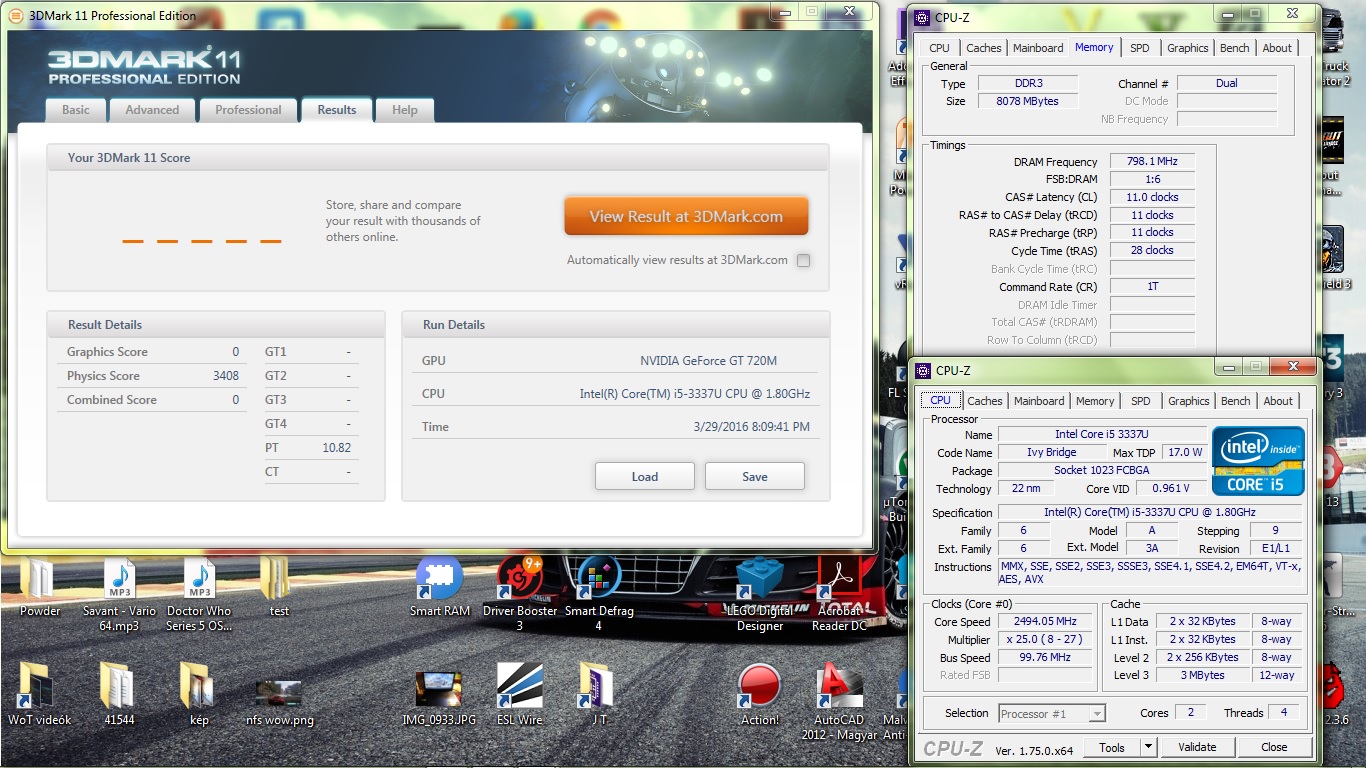Click the PT value 10.82
Screen dimensions: 1366x768
pyautogui.click(x=337, y=448)
